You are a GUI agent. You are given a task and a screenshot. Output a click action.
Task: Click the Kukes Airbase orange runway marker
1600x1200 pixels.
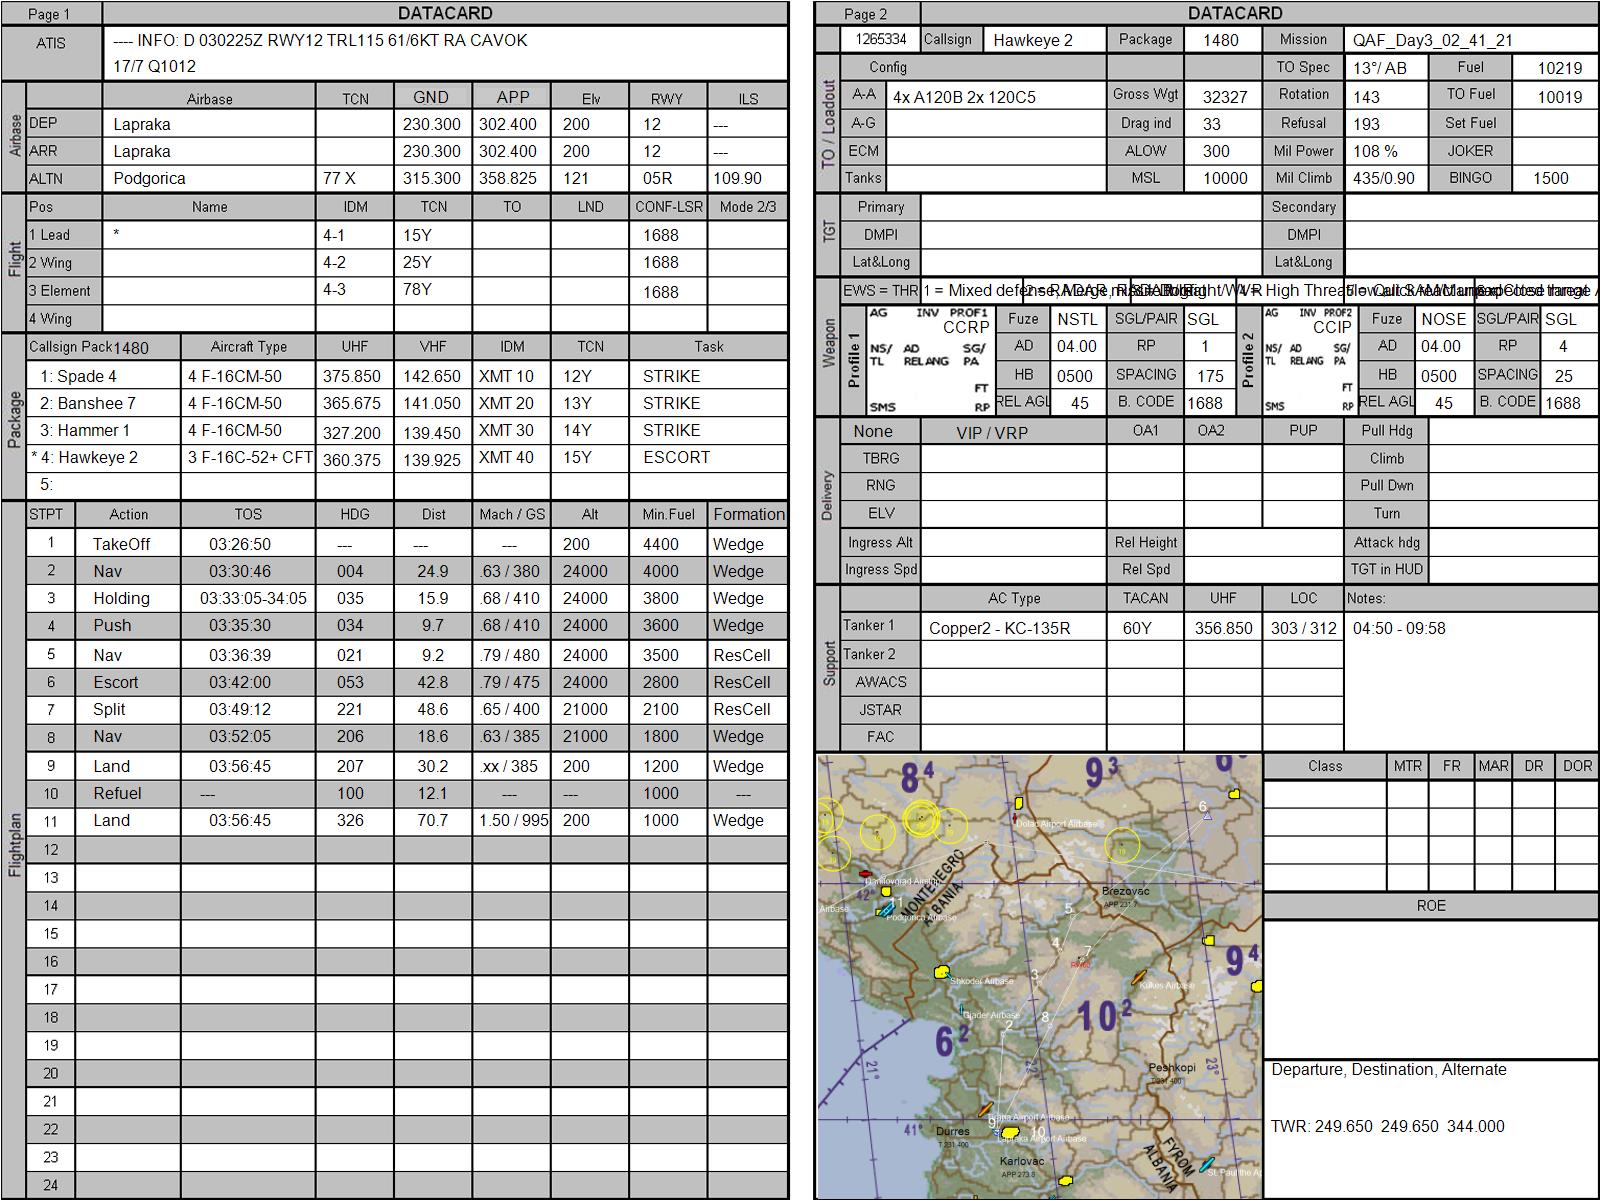(1137, 977)
